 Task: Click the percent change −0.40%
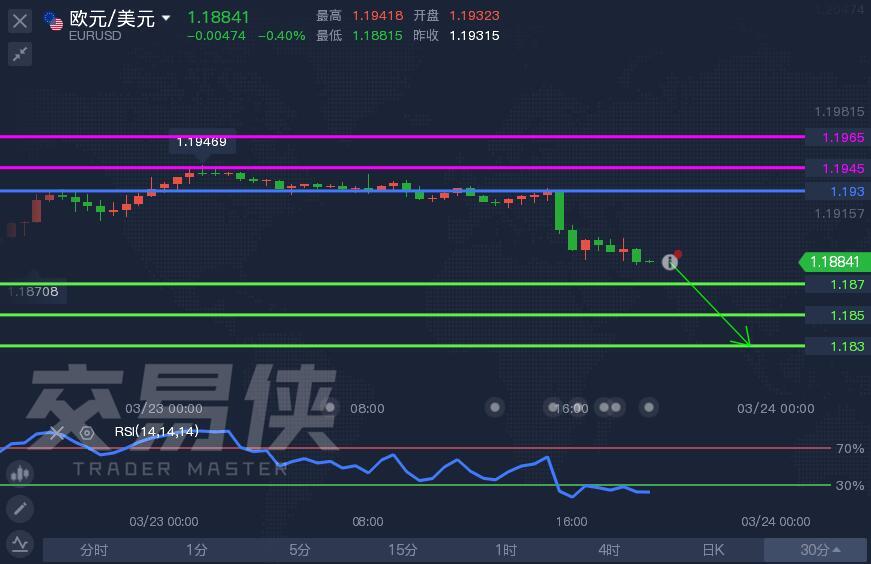[282, 36]
